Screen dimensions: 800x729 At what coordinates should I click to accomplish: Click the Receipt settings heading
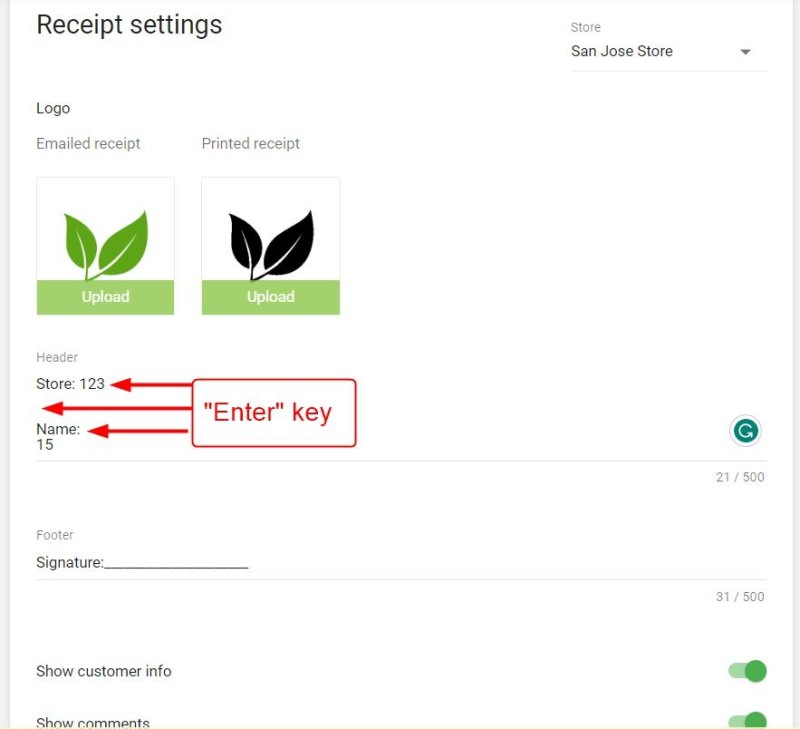tap(129, 26)
